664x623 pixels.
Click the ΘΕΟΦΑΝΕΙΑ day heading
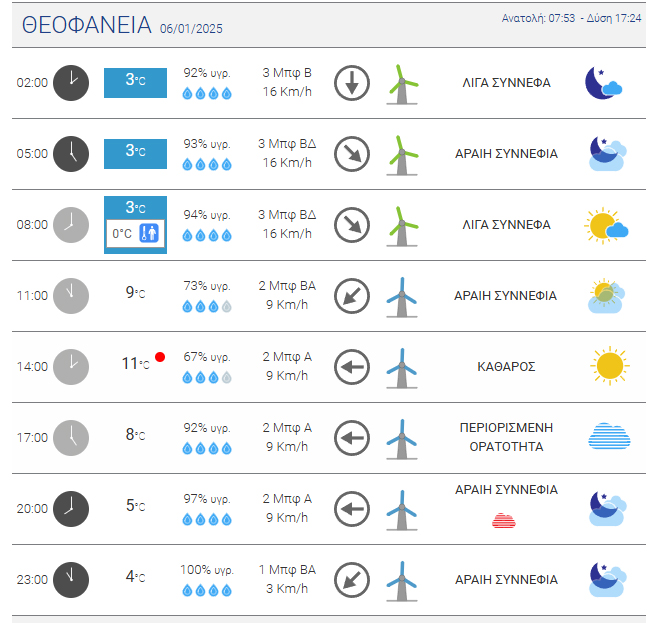[87, 26]
